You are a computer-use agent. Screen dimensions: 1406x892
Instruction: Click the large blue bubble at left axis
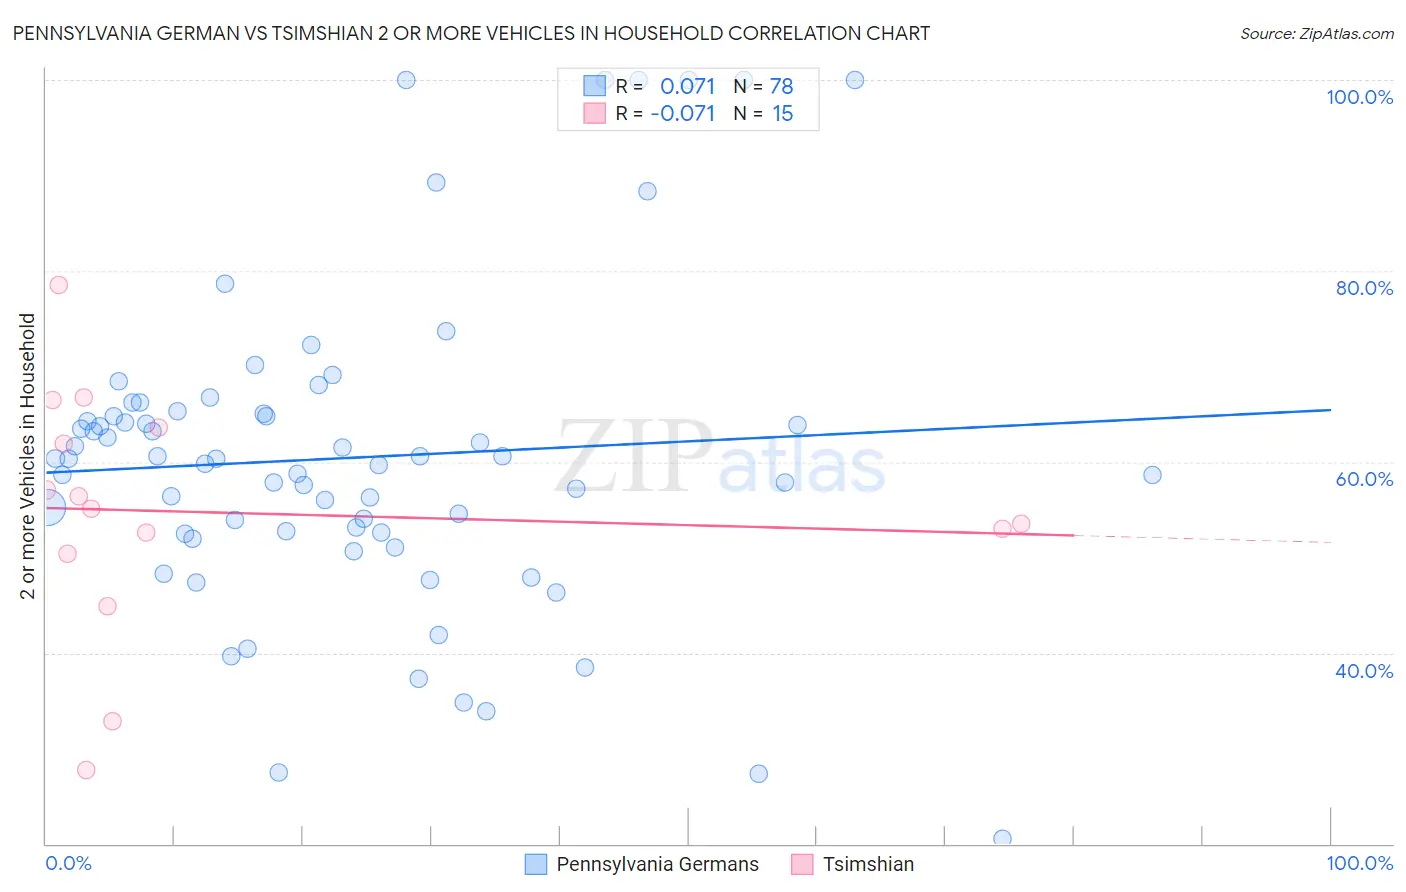[x=47, y=508]
